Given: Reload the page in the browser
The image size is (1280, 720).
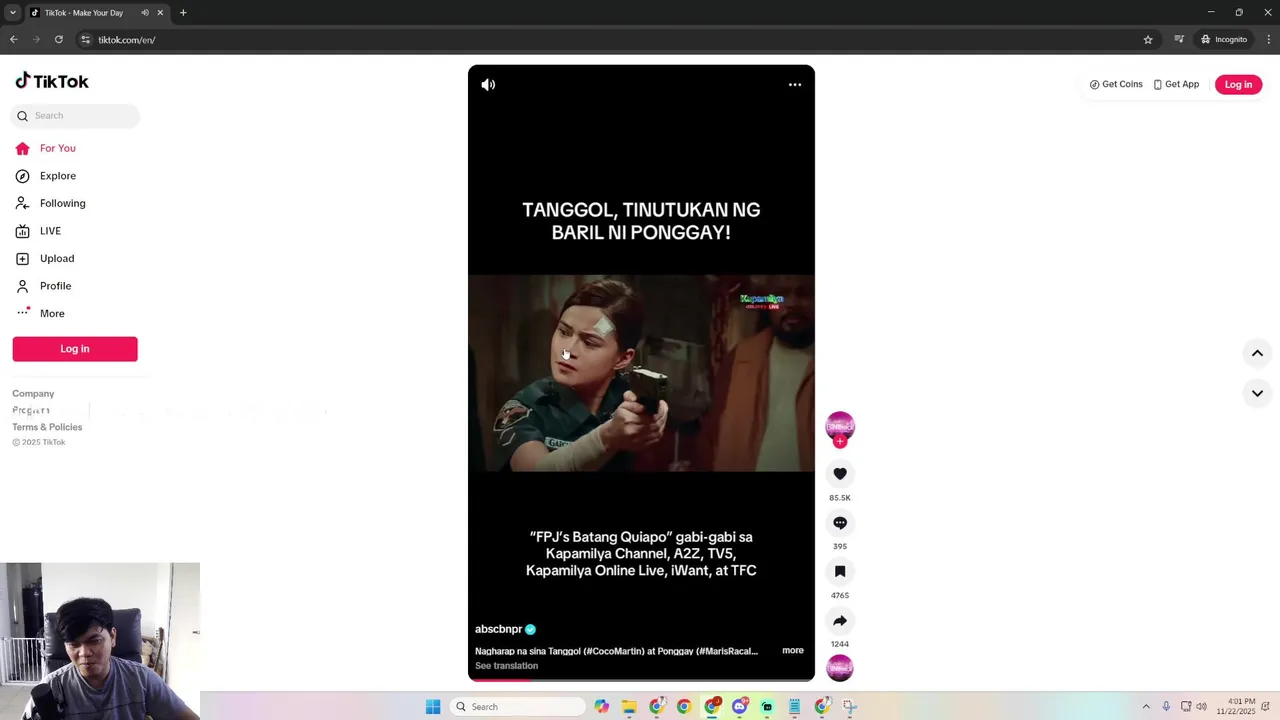Looking at the screenshot, I should 59,40.
